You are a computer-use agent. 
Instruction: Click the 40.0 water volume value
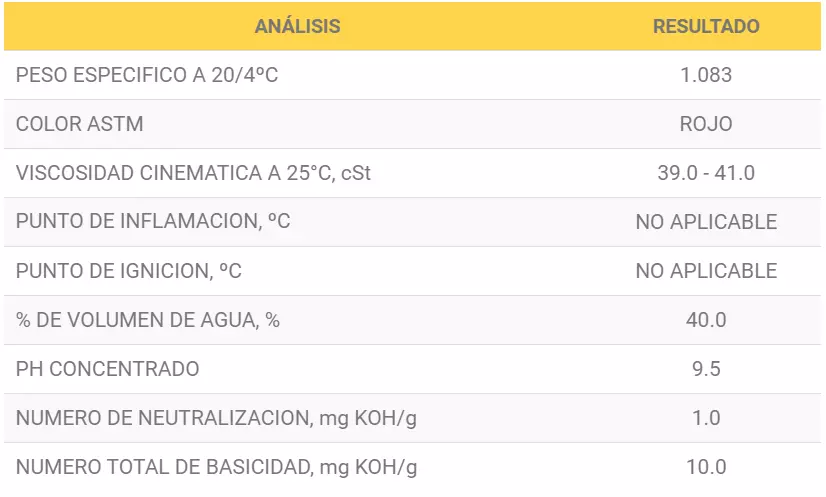coord(706,320)
